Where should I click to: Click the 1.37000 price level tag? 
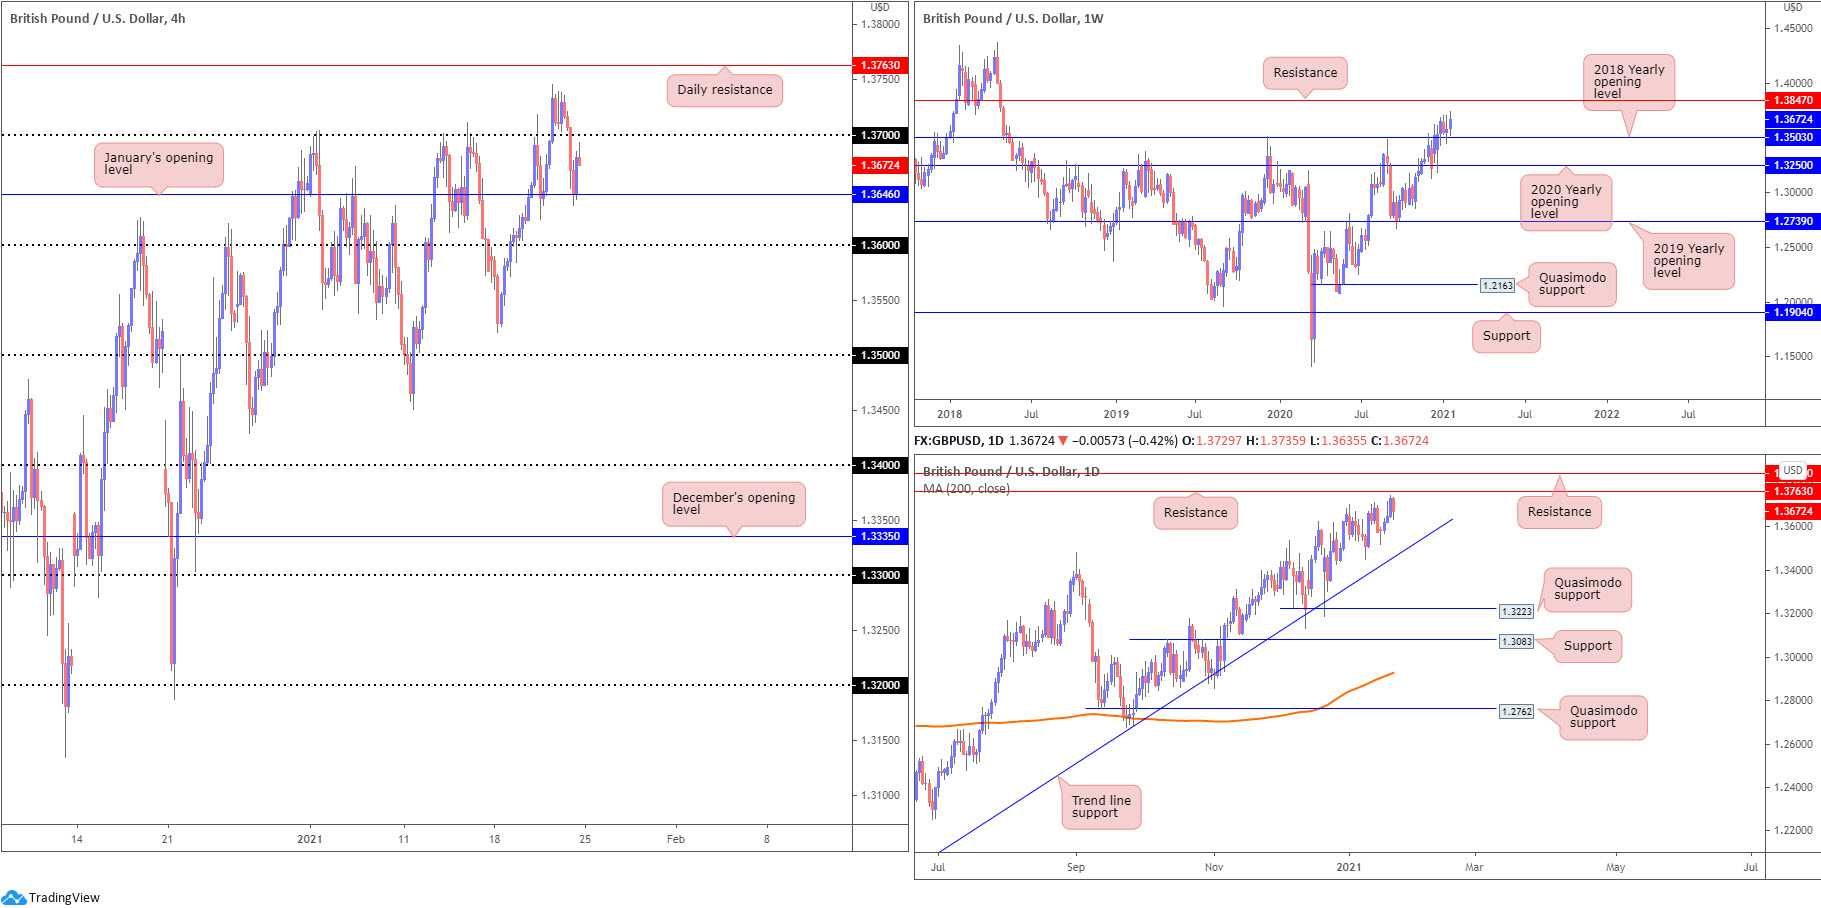pyautogui.click(x=880, y=135)
